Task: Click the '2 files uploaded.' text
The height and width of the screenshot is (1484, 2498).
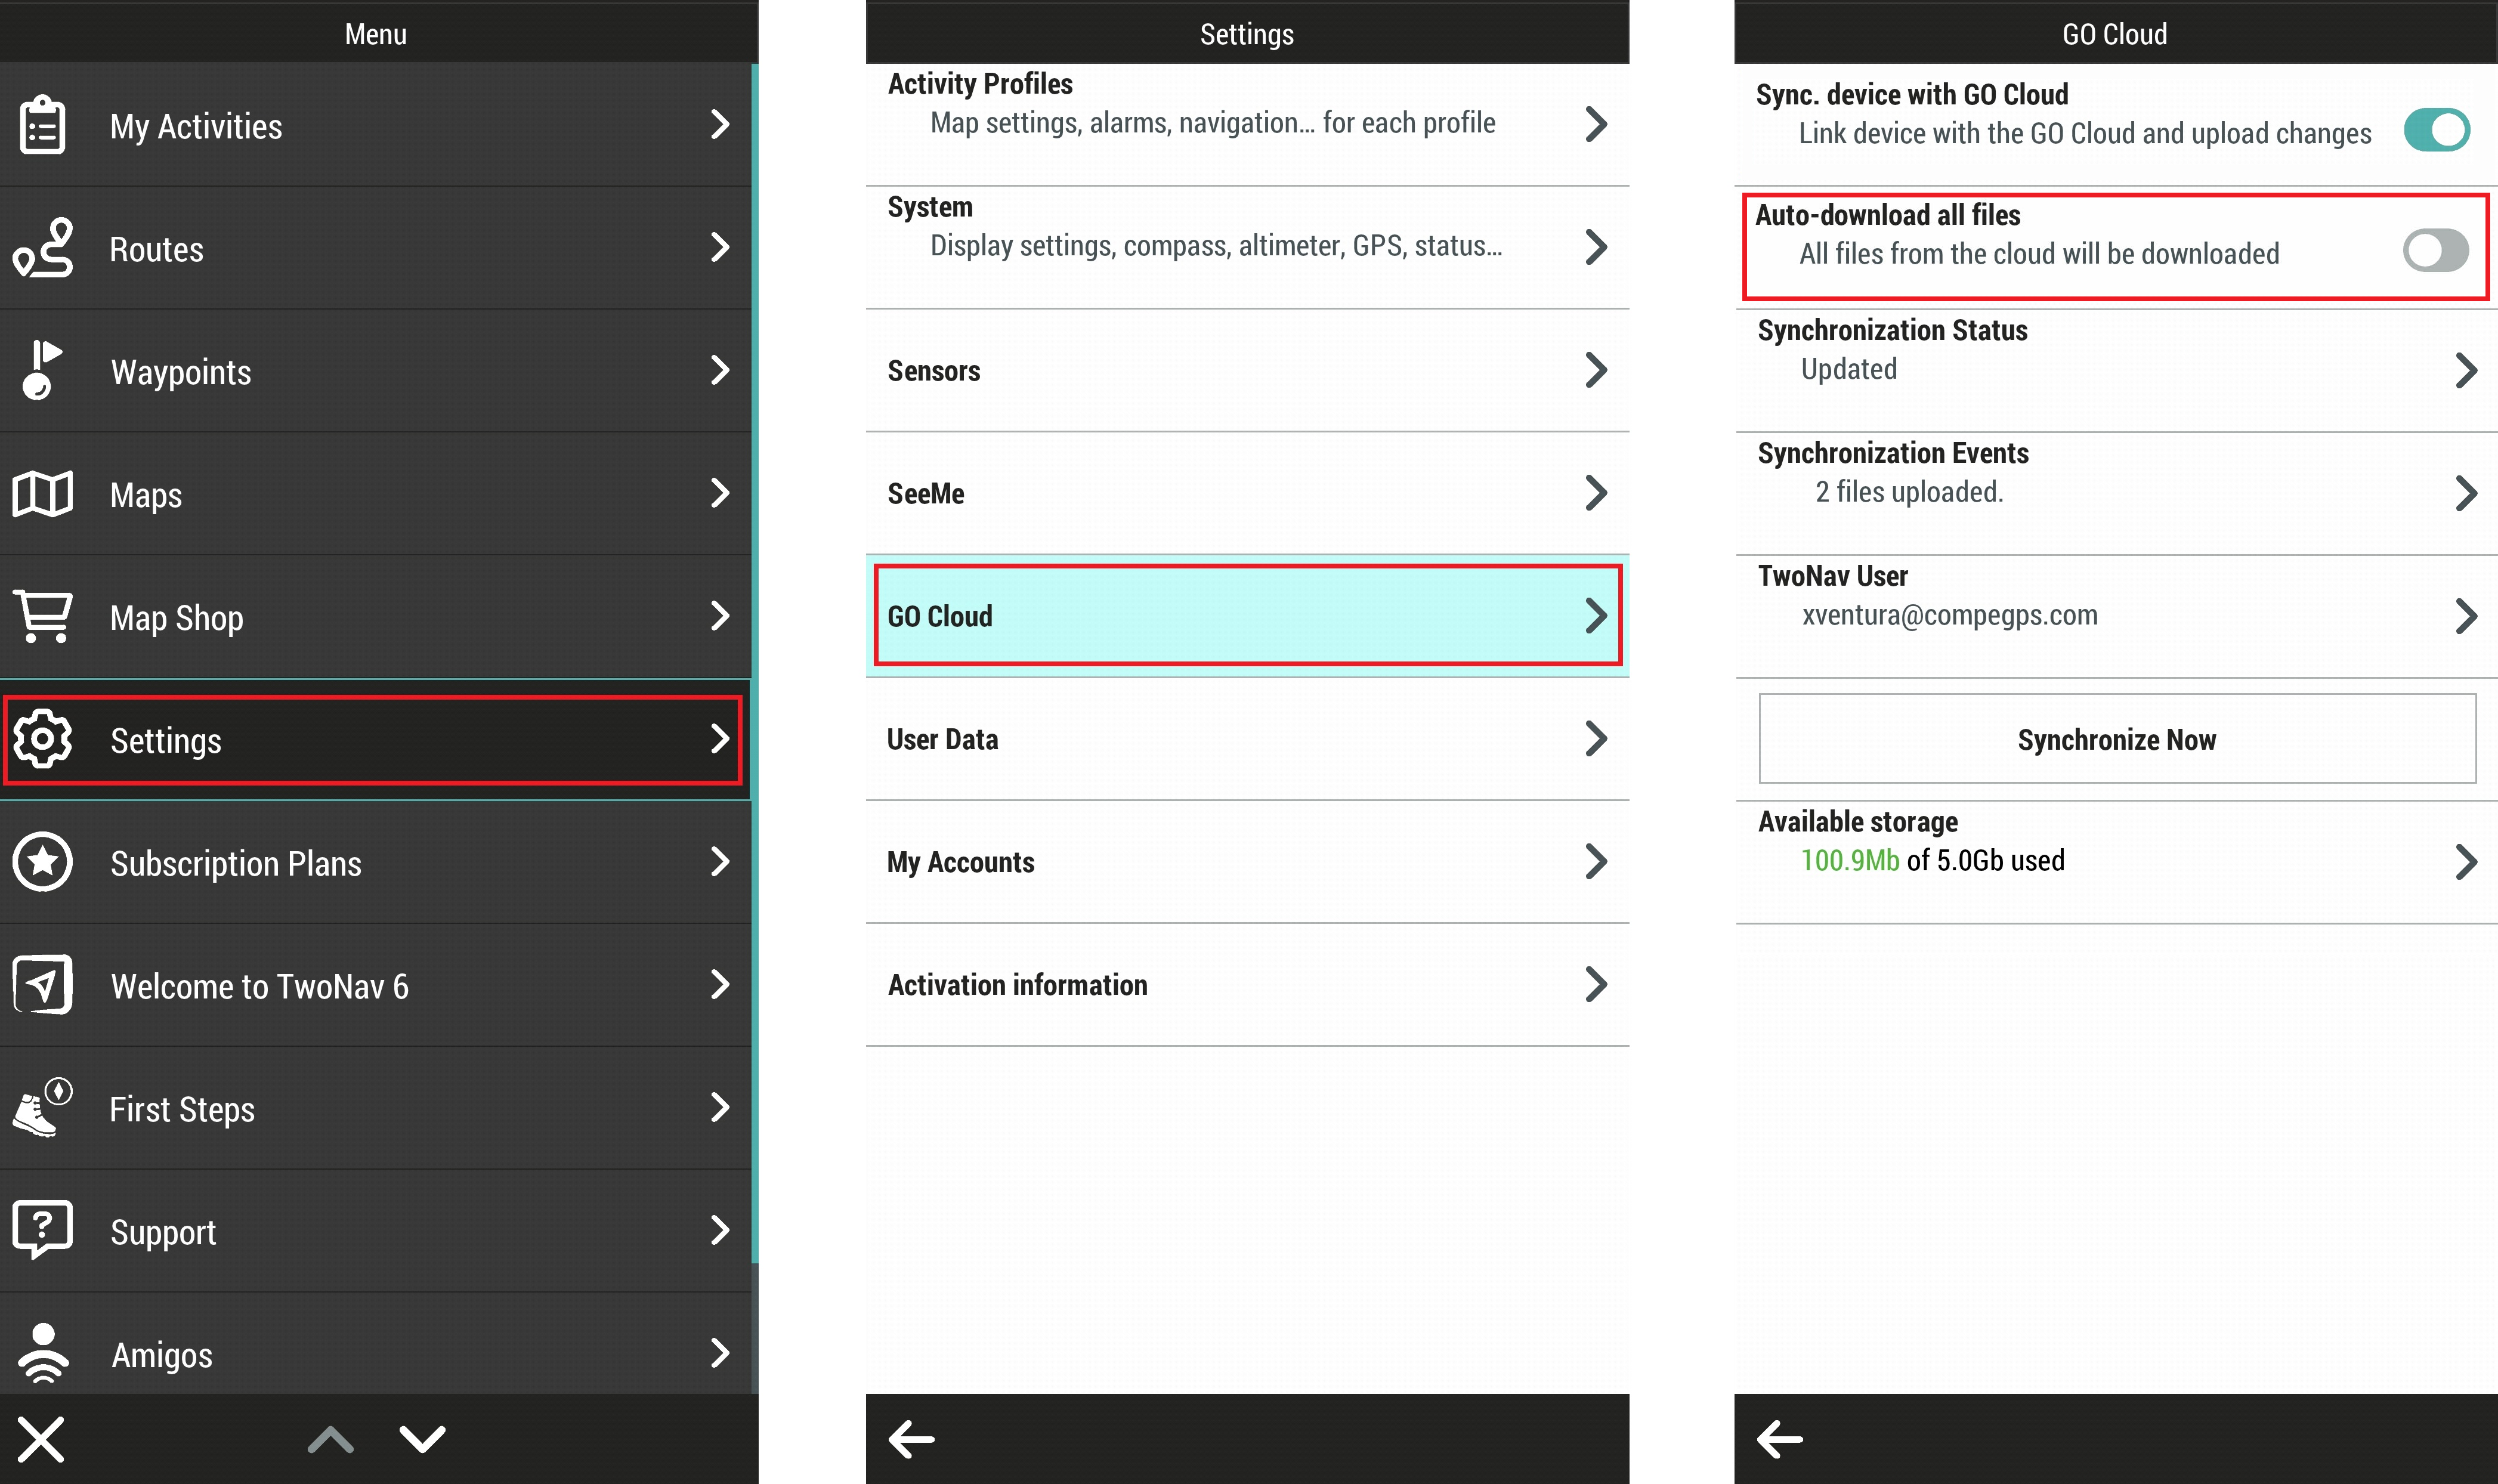Action: [1909, 492]
